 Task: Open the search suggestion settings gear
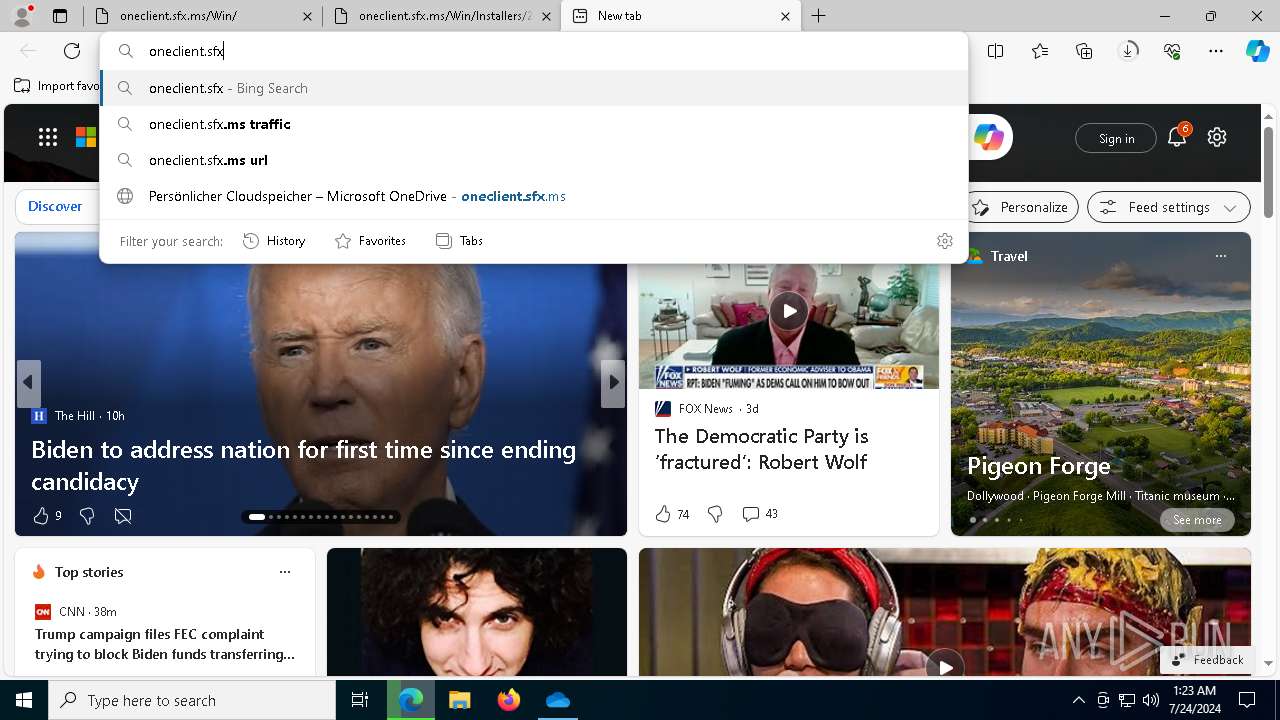pyautogui.click(x=945, y=241)
